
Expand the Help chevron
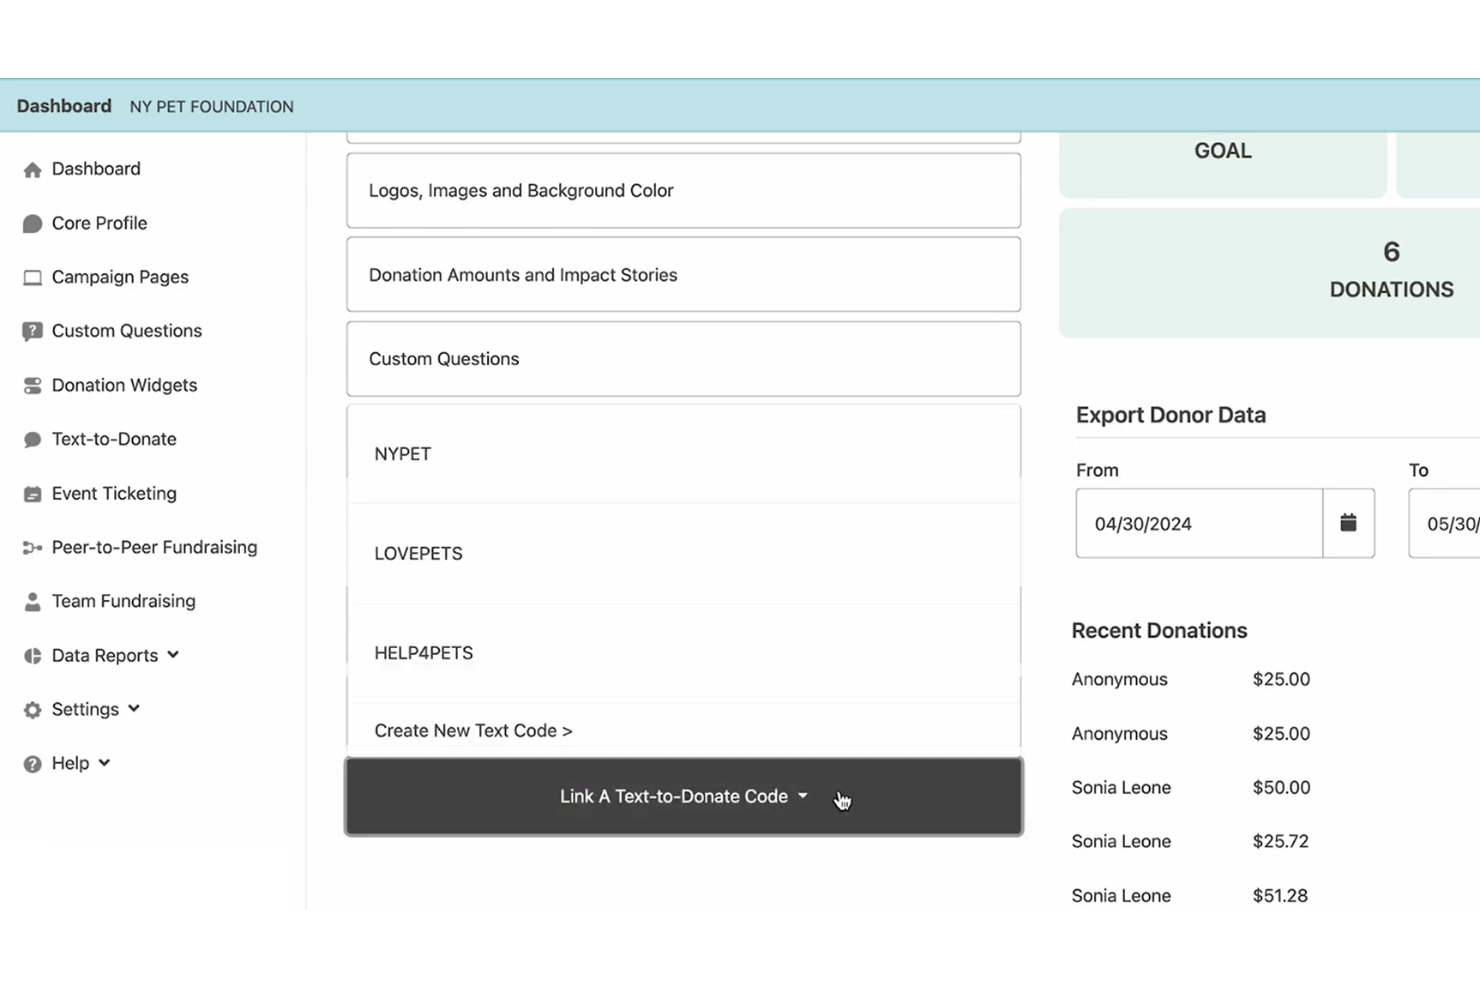[x=104, y=763]
